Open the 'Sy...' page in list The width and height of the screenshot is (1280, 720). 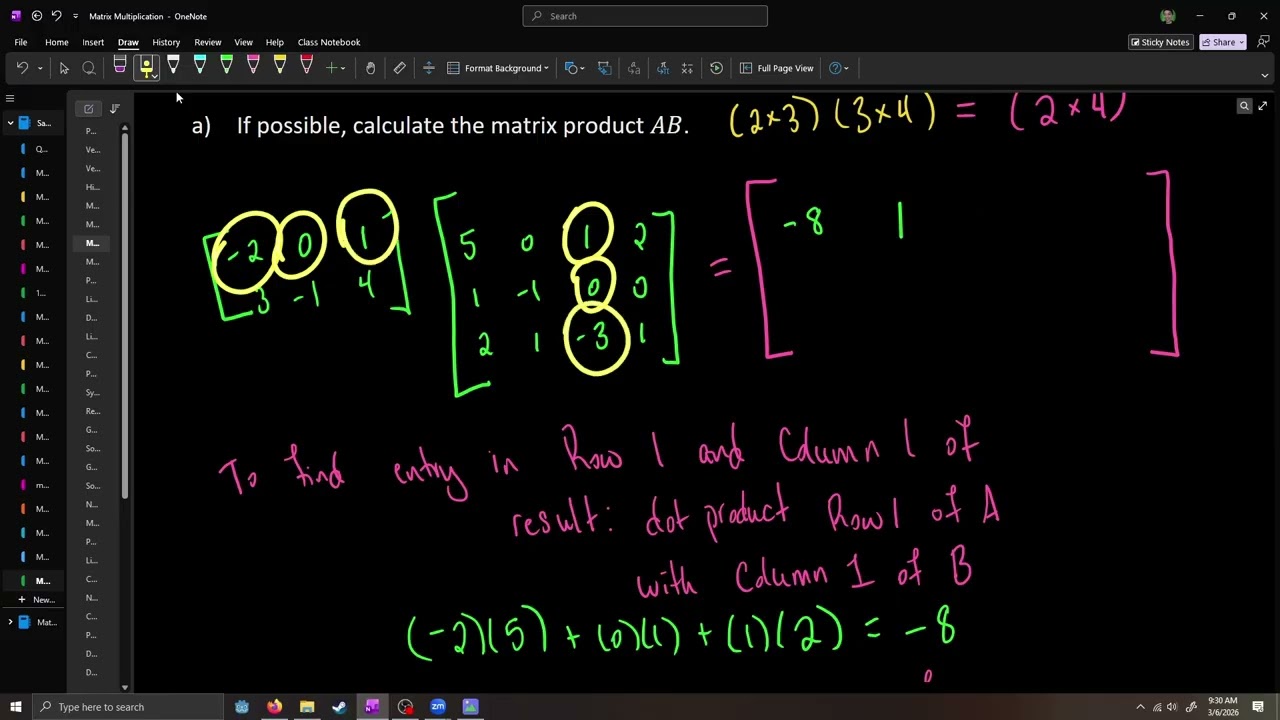click(x=92, y=393)
